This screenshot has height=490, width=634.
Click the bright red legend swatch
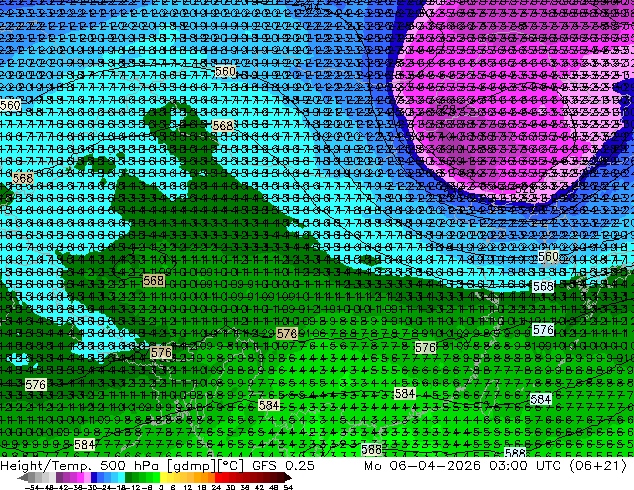[218, 477]
